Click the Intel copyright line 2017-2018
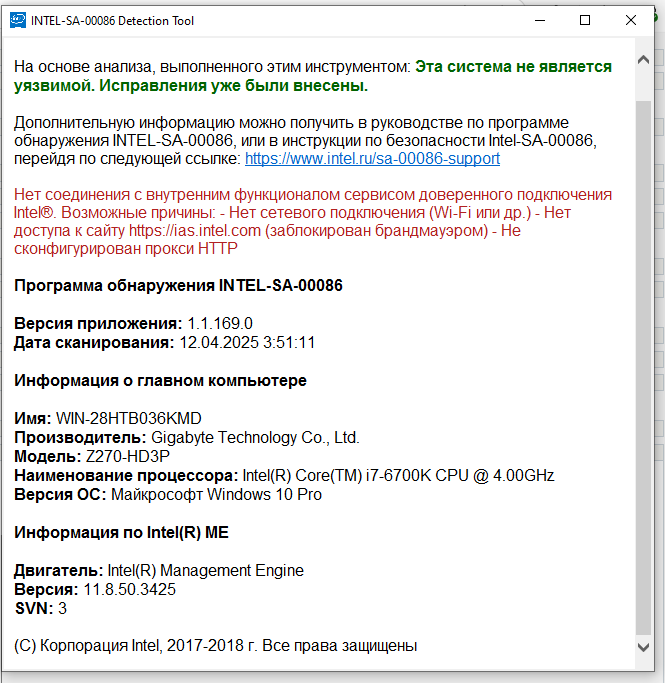Viewport: 665px width, 683px height. pos(216,646)
